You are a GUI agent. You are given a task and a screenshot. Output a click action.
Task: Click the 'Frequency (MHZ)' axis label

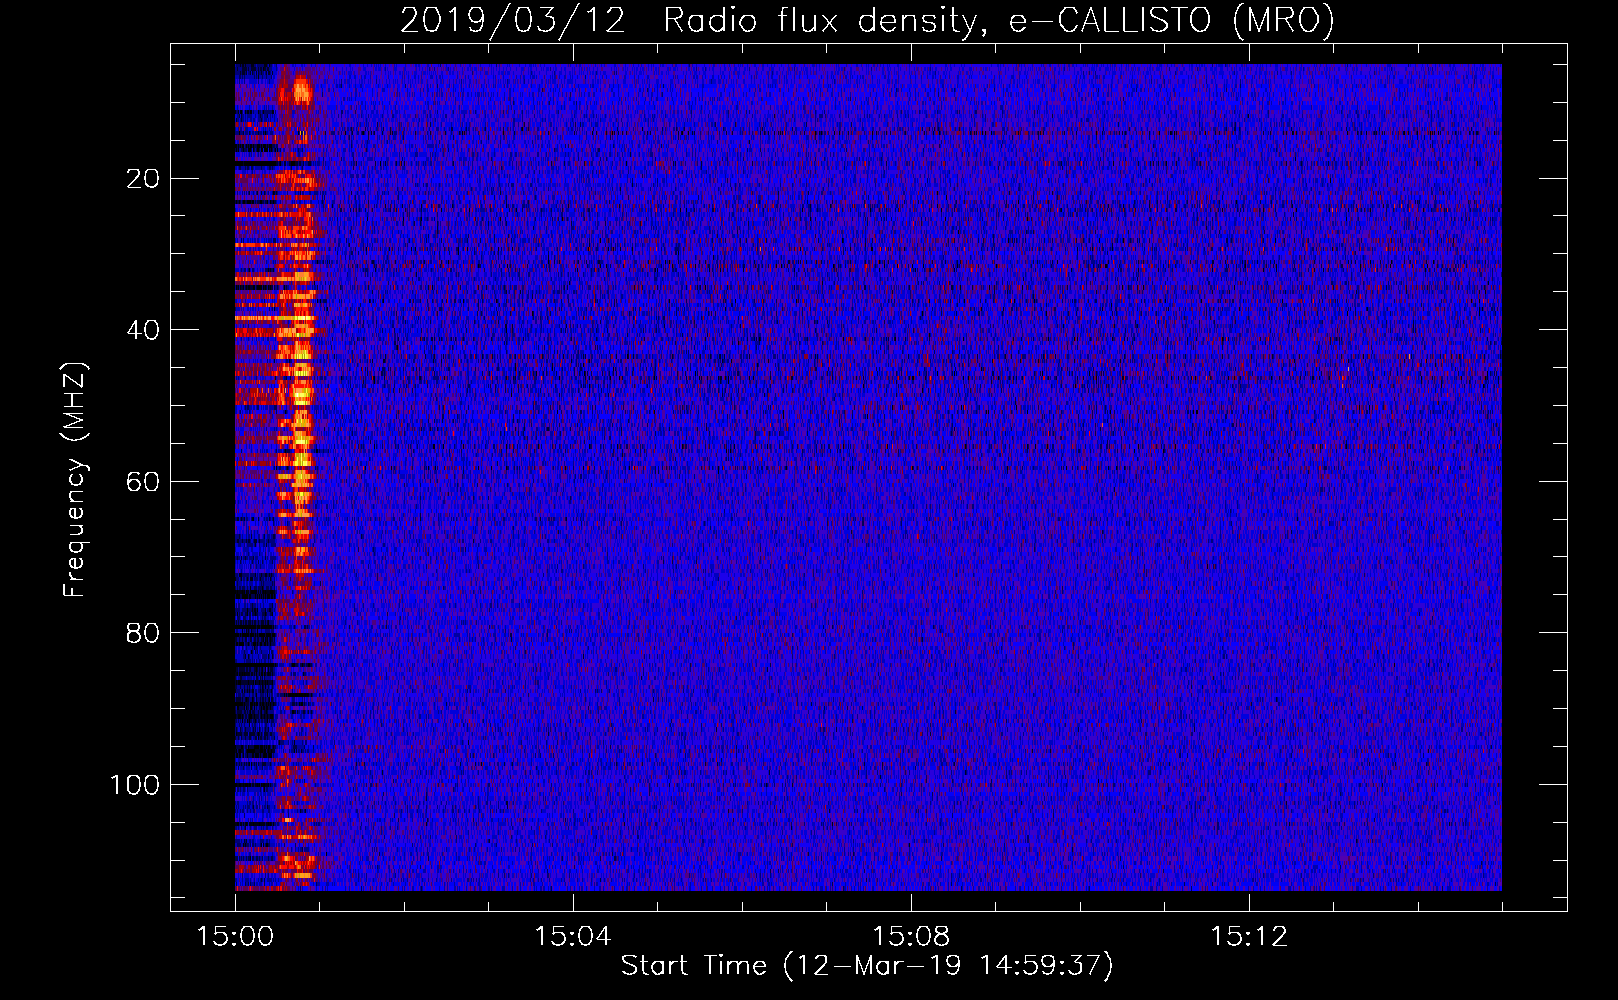pos(75,479)
